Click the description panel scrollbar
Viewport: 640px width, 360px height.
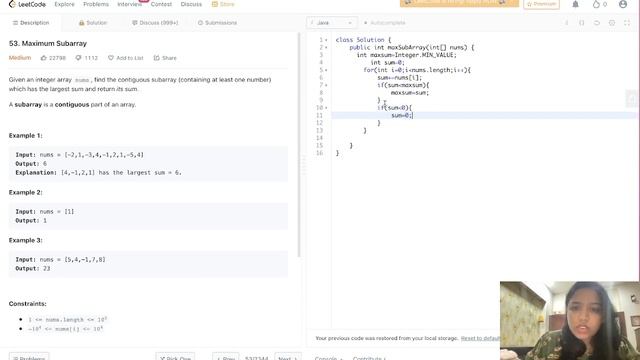[x=299, y=145]
